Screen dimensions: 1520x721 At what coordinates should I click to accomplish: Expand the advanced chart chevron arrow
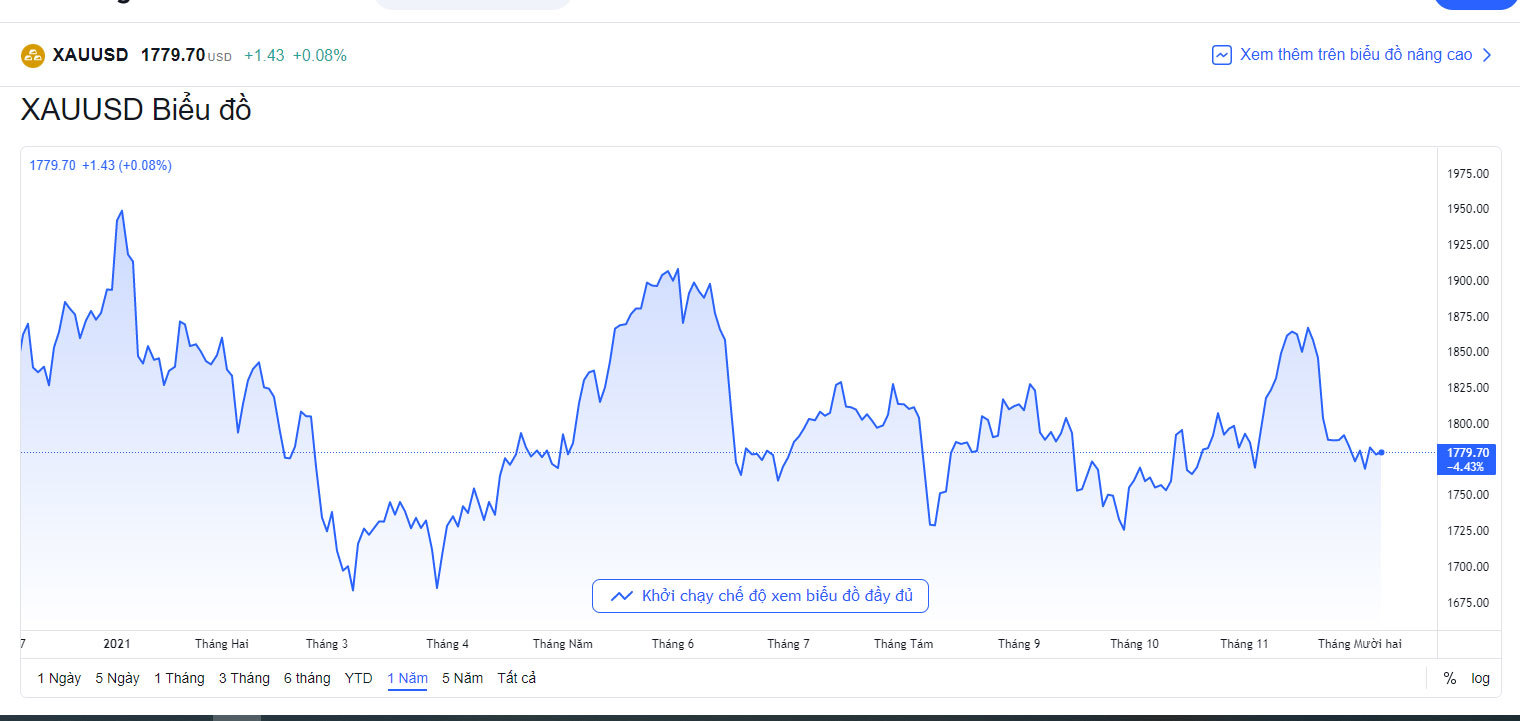1487,55
